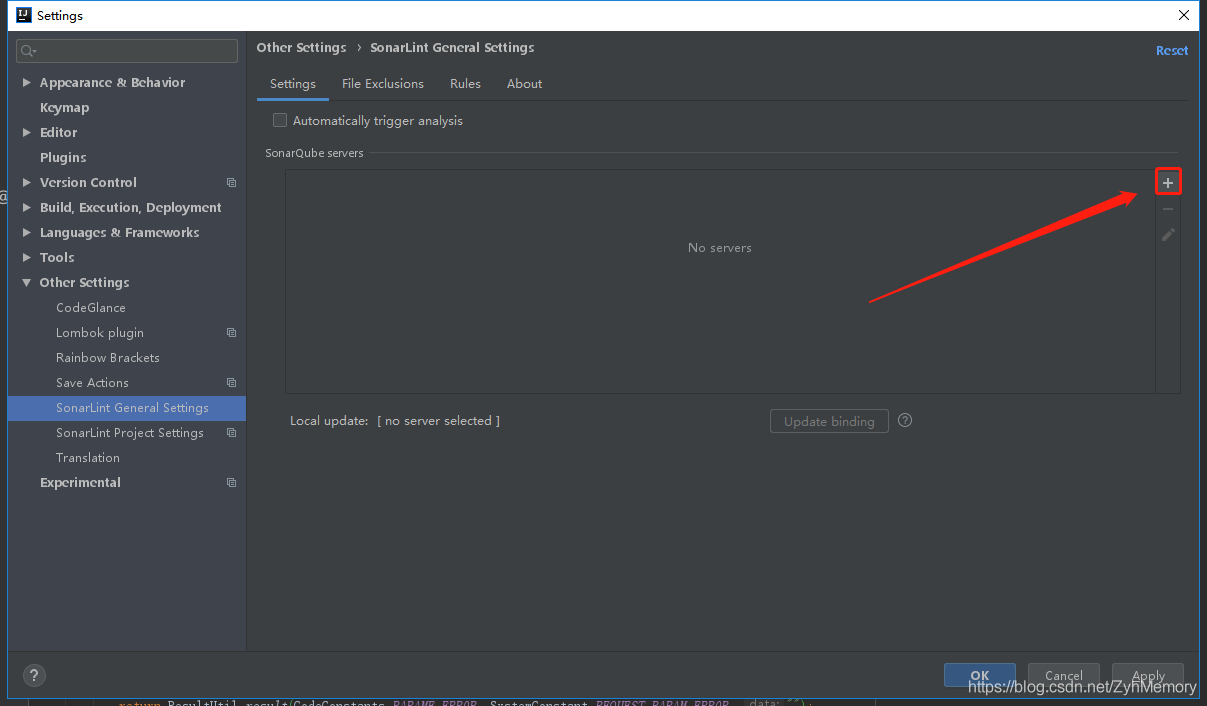Click the Cancel button
Image resolution: width=1207 pixels, height=706 pixels.
[x=1064, y=675]
